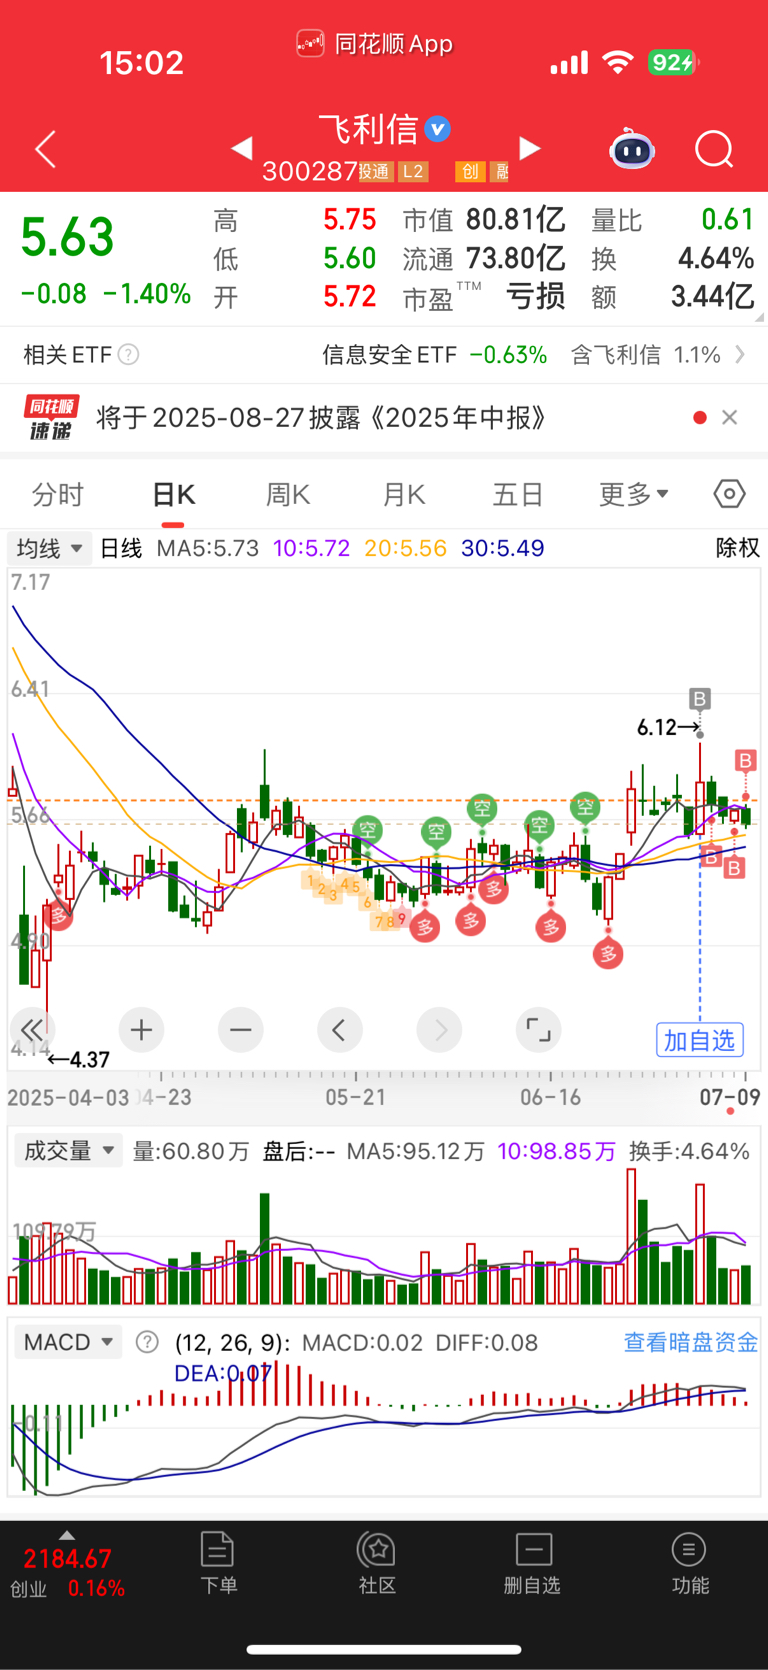This screenshot has height=1670, width=768.
Task: Tap the first green 空 signal marker
Action: click(x=367, y=829)
